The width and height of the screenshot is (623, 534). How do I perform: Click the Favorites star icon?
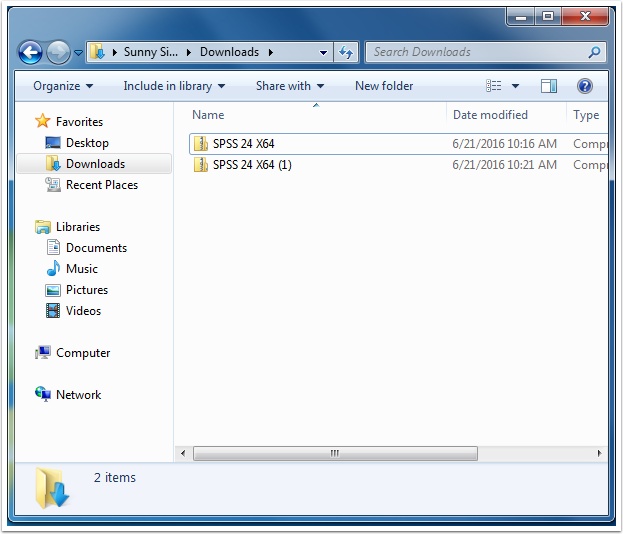click(x=43, y=121)
